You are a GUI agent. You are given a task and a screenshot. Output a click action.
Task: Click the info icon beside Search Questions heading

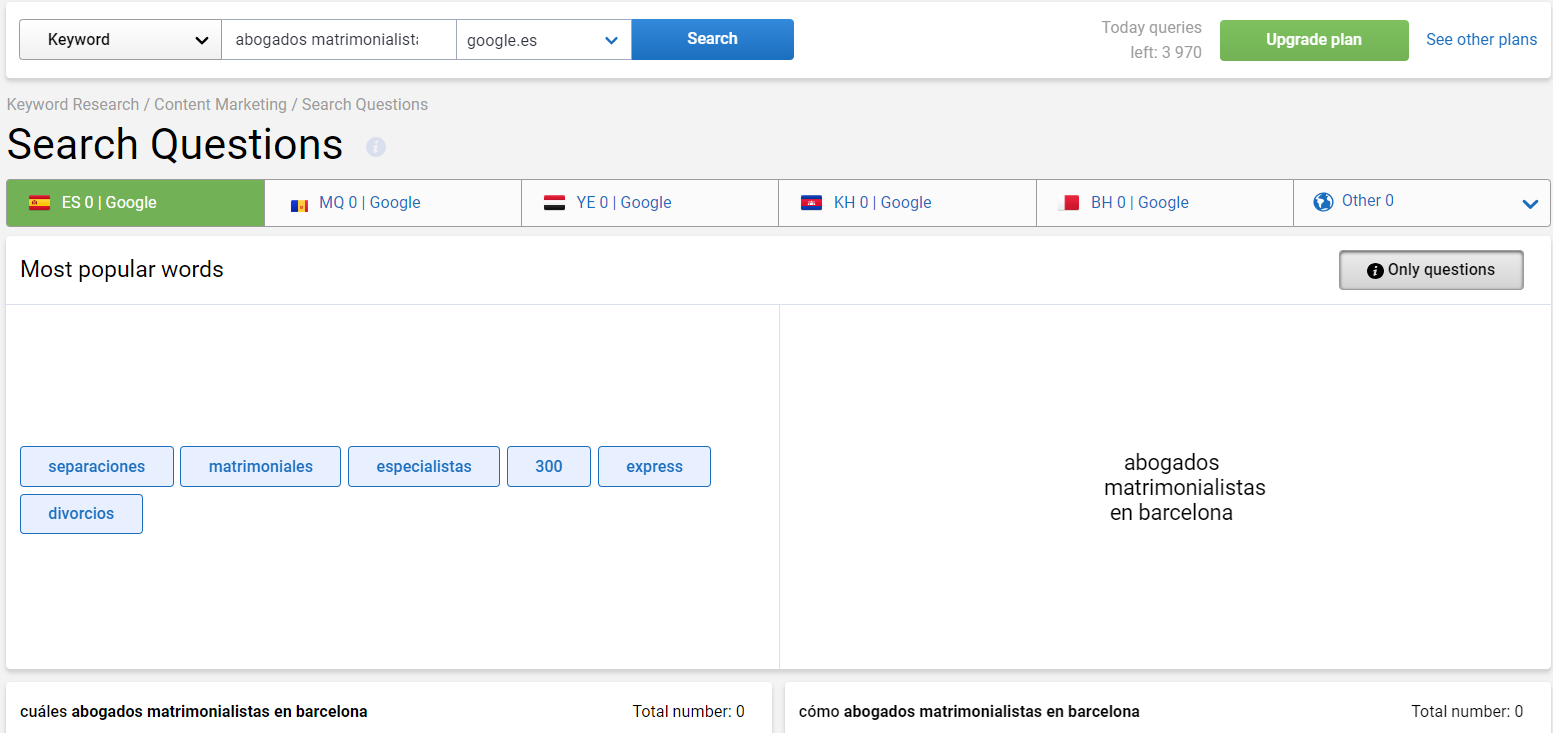click(375, 147)
